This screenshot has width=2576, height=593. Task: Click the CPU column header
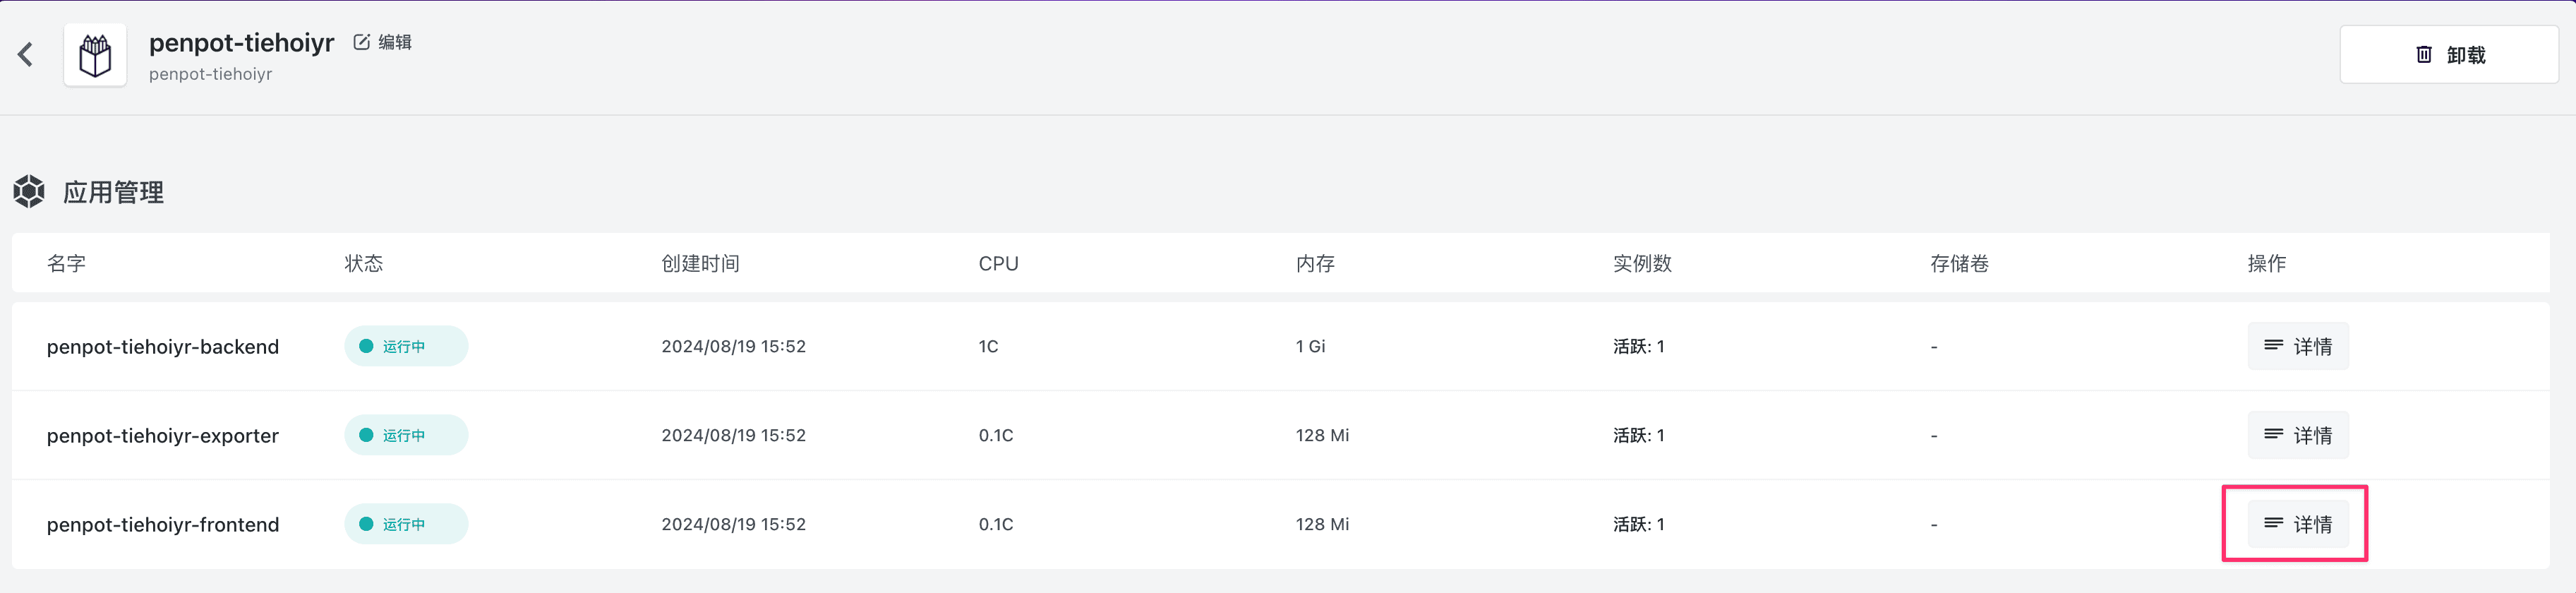997,263
